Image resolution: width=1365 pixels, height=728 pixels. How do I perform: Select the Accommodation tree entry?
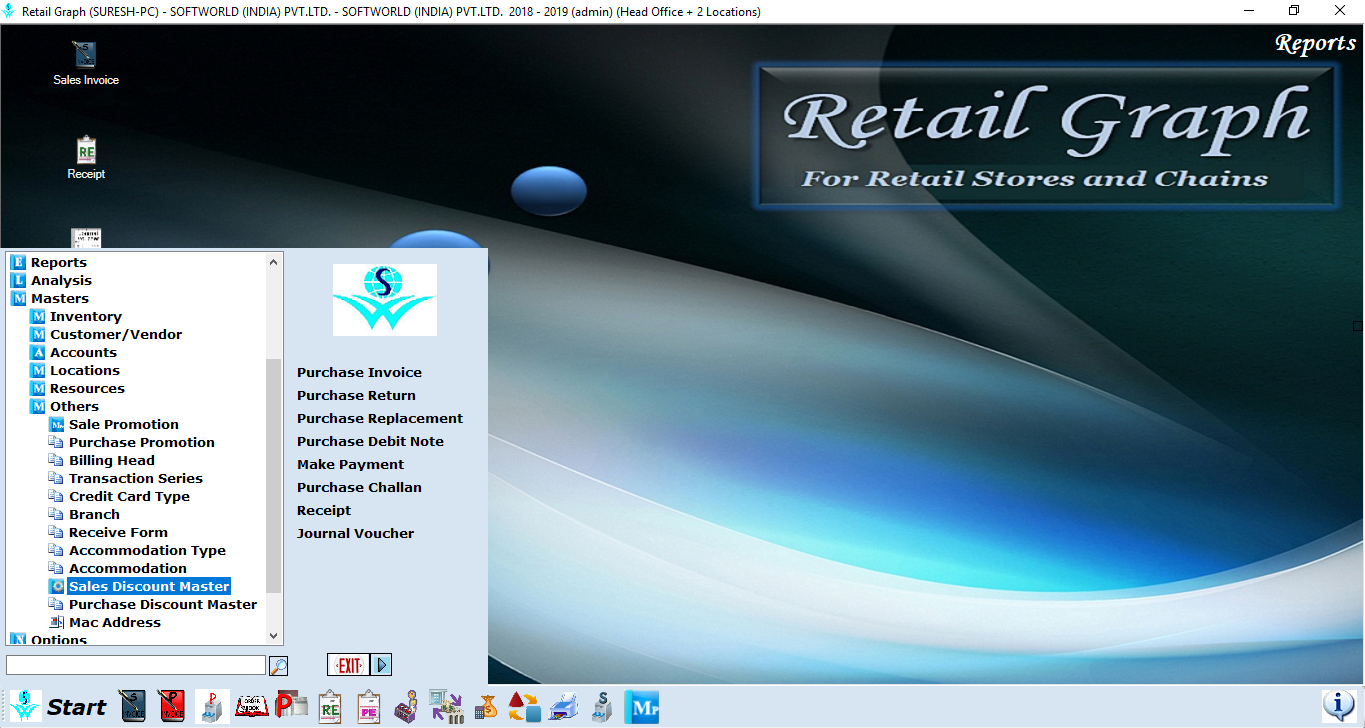point(128,568)
